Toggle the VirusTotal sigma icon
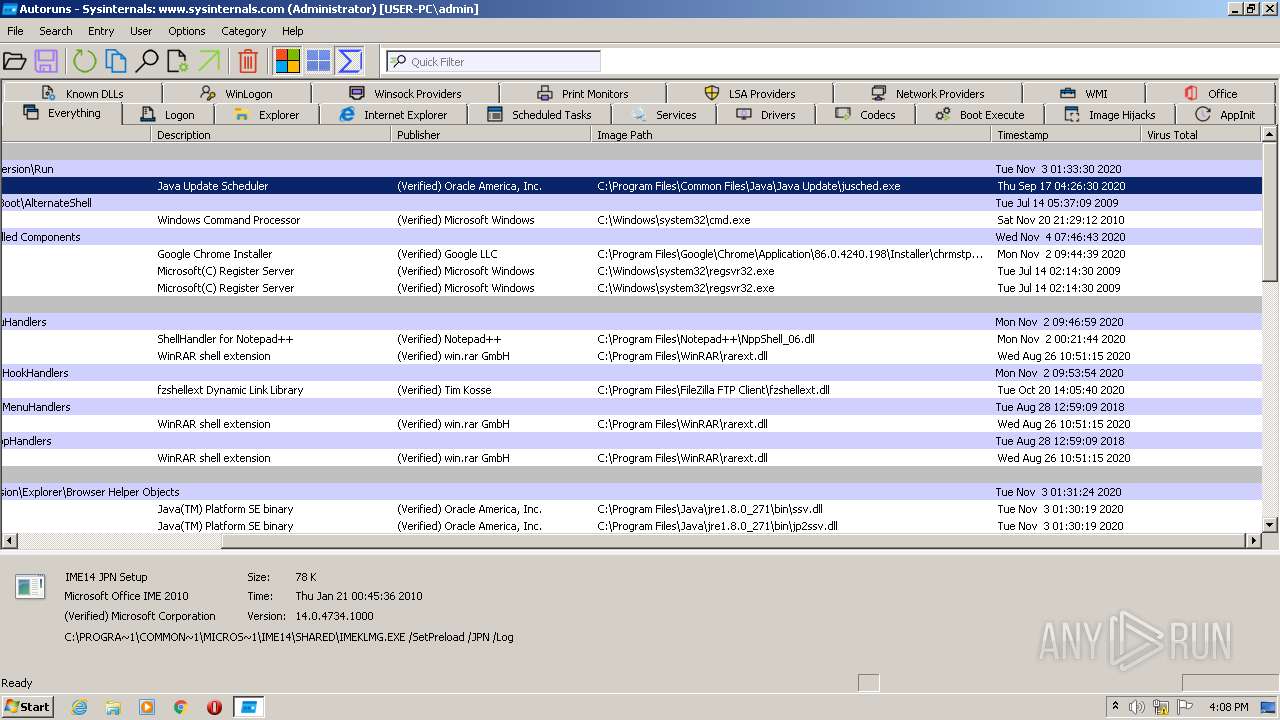1280x720 pixels. 349,61
